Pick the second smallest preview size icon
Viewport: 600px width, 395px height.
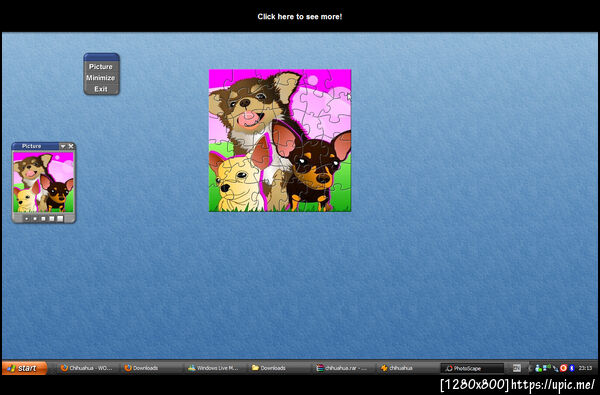tap(35, 219)
